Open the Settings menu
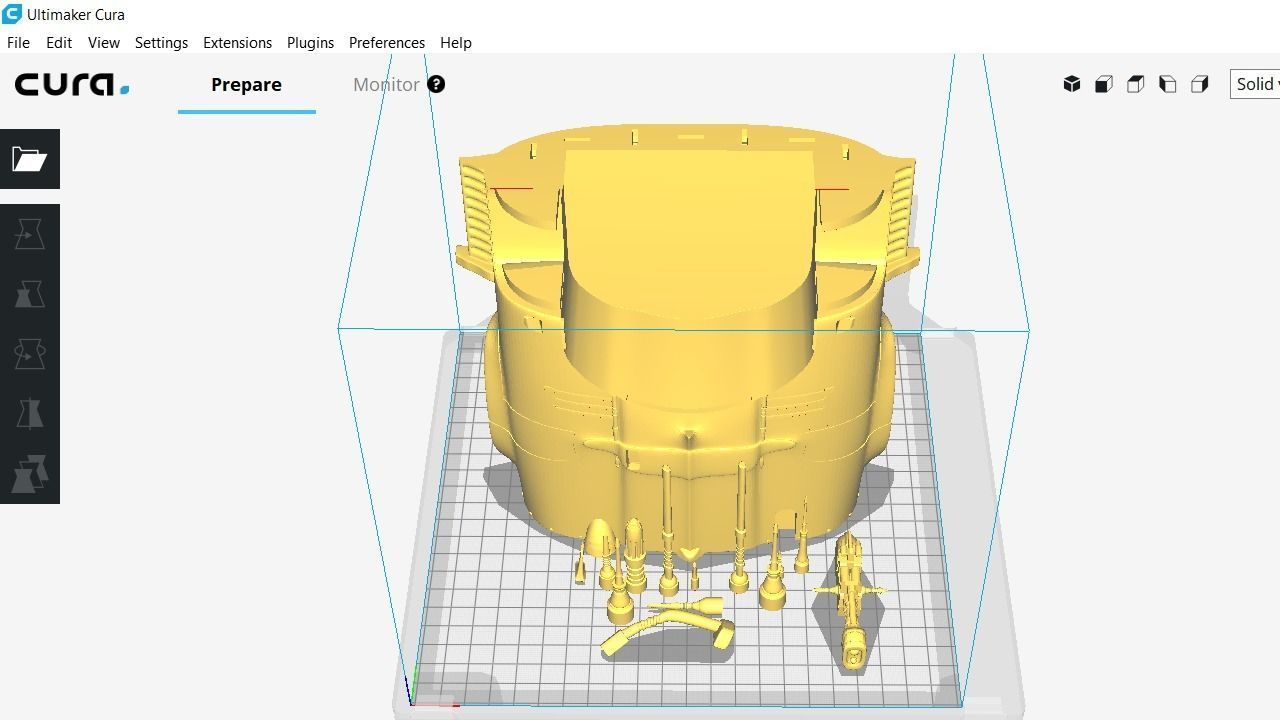Image resolution: width=1280 pixels, height=720 pixels. [161, 43]
